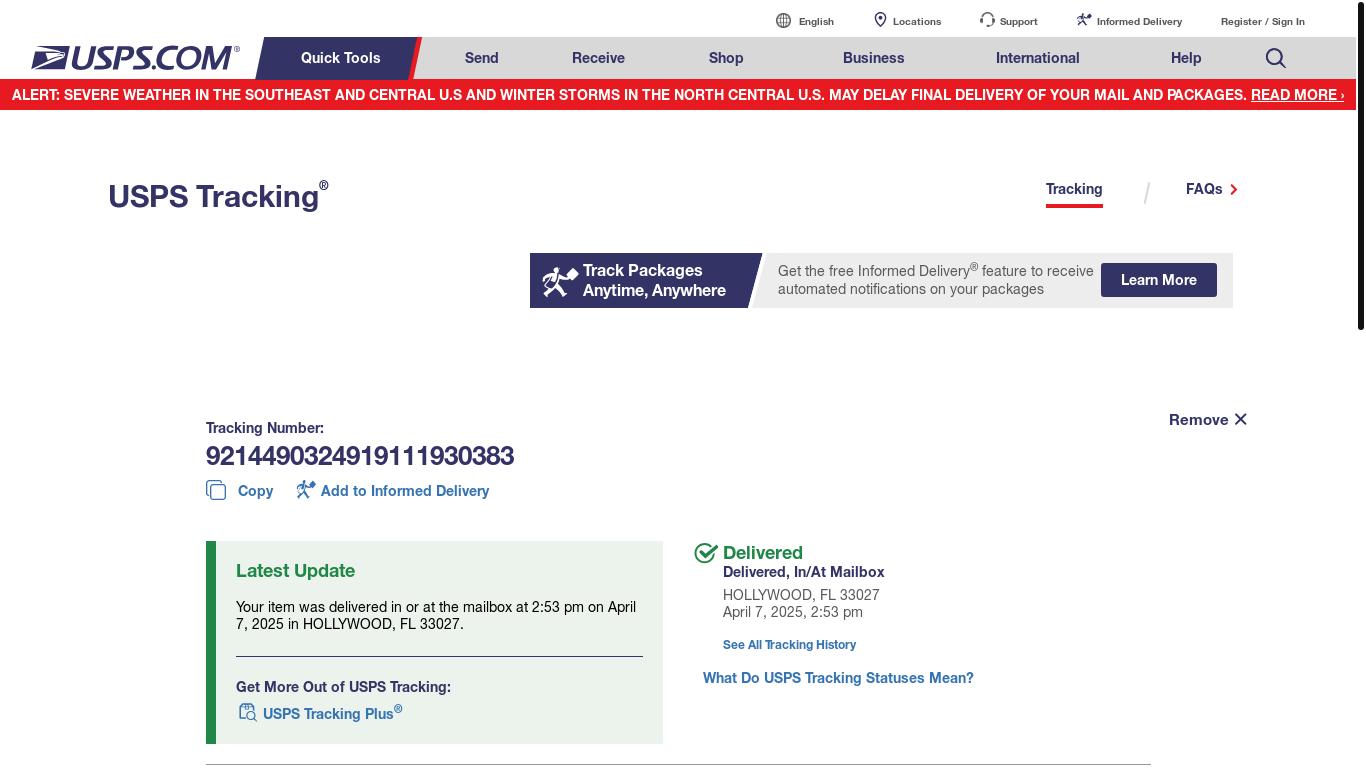Click the page vertical scrollbar thumb

pyautogui.click(x=1361, y=165)
